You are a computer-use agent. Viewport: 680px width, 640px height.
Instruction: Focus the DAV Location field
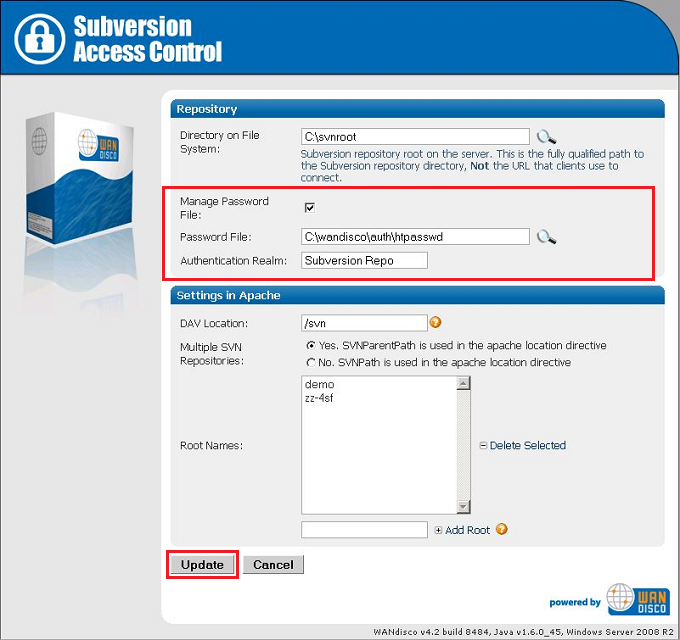[x=364, y=323]
